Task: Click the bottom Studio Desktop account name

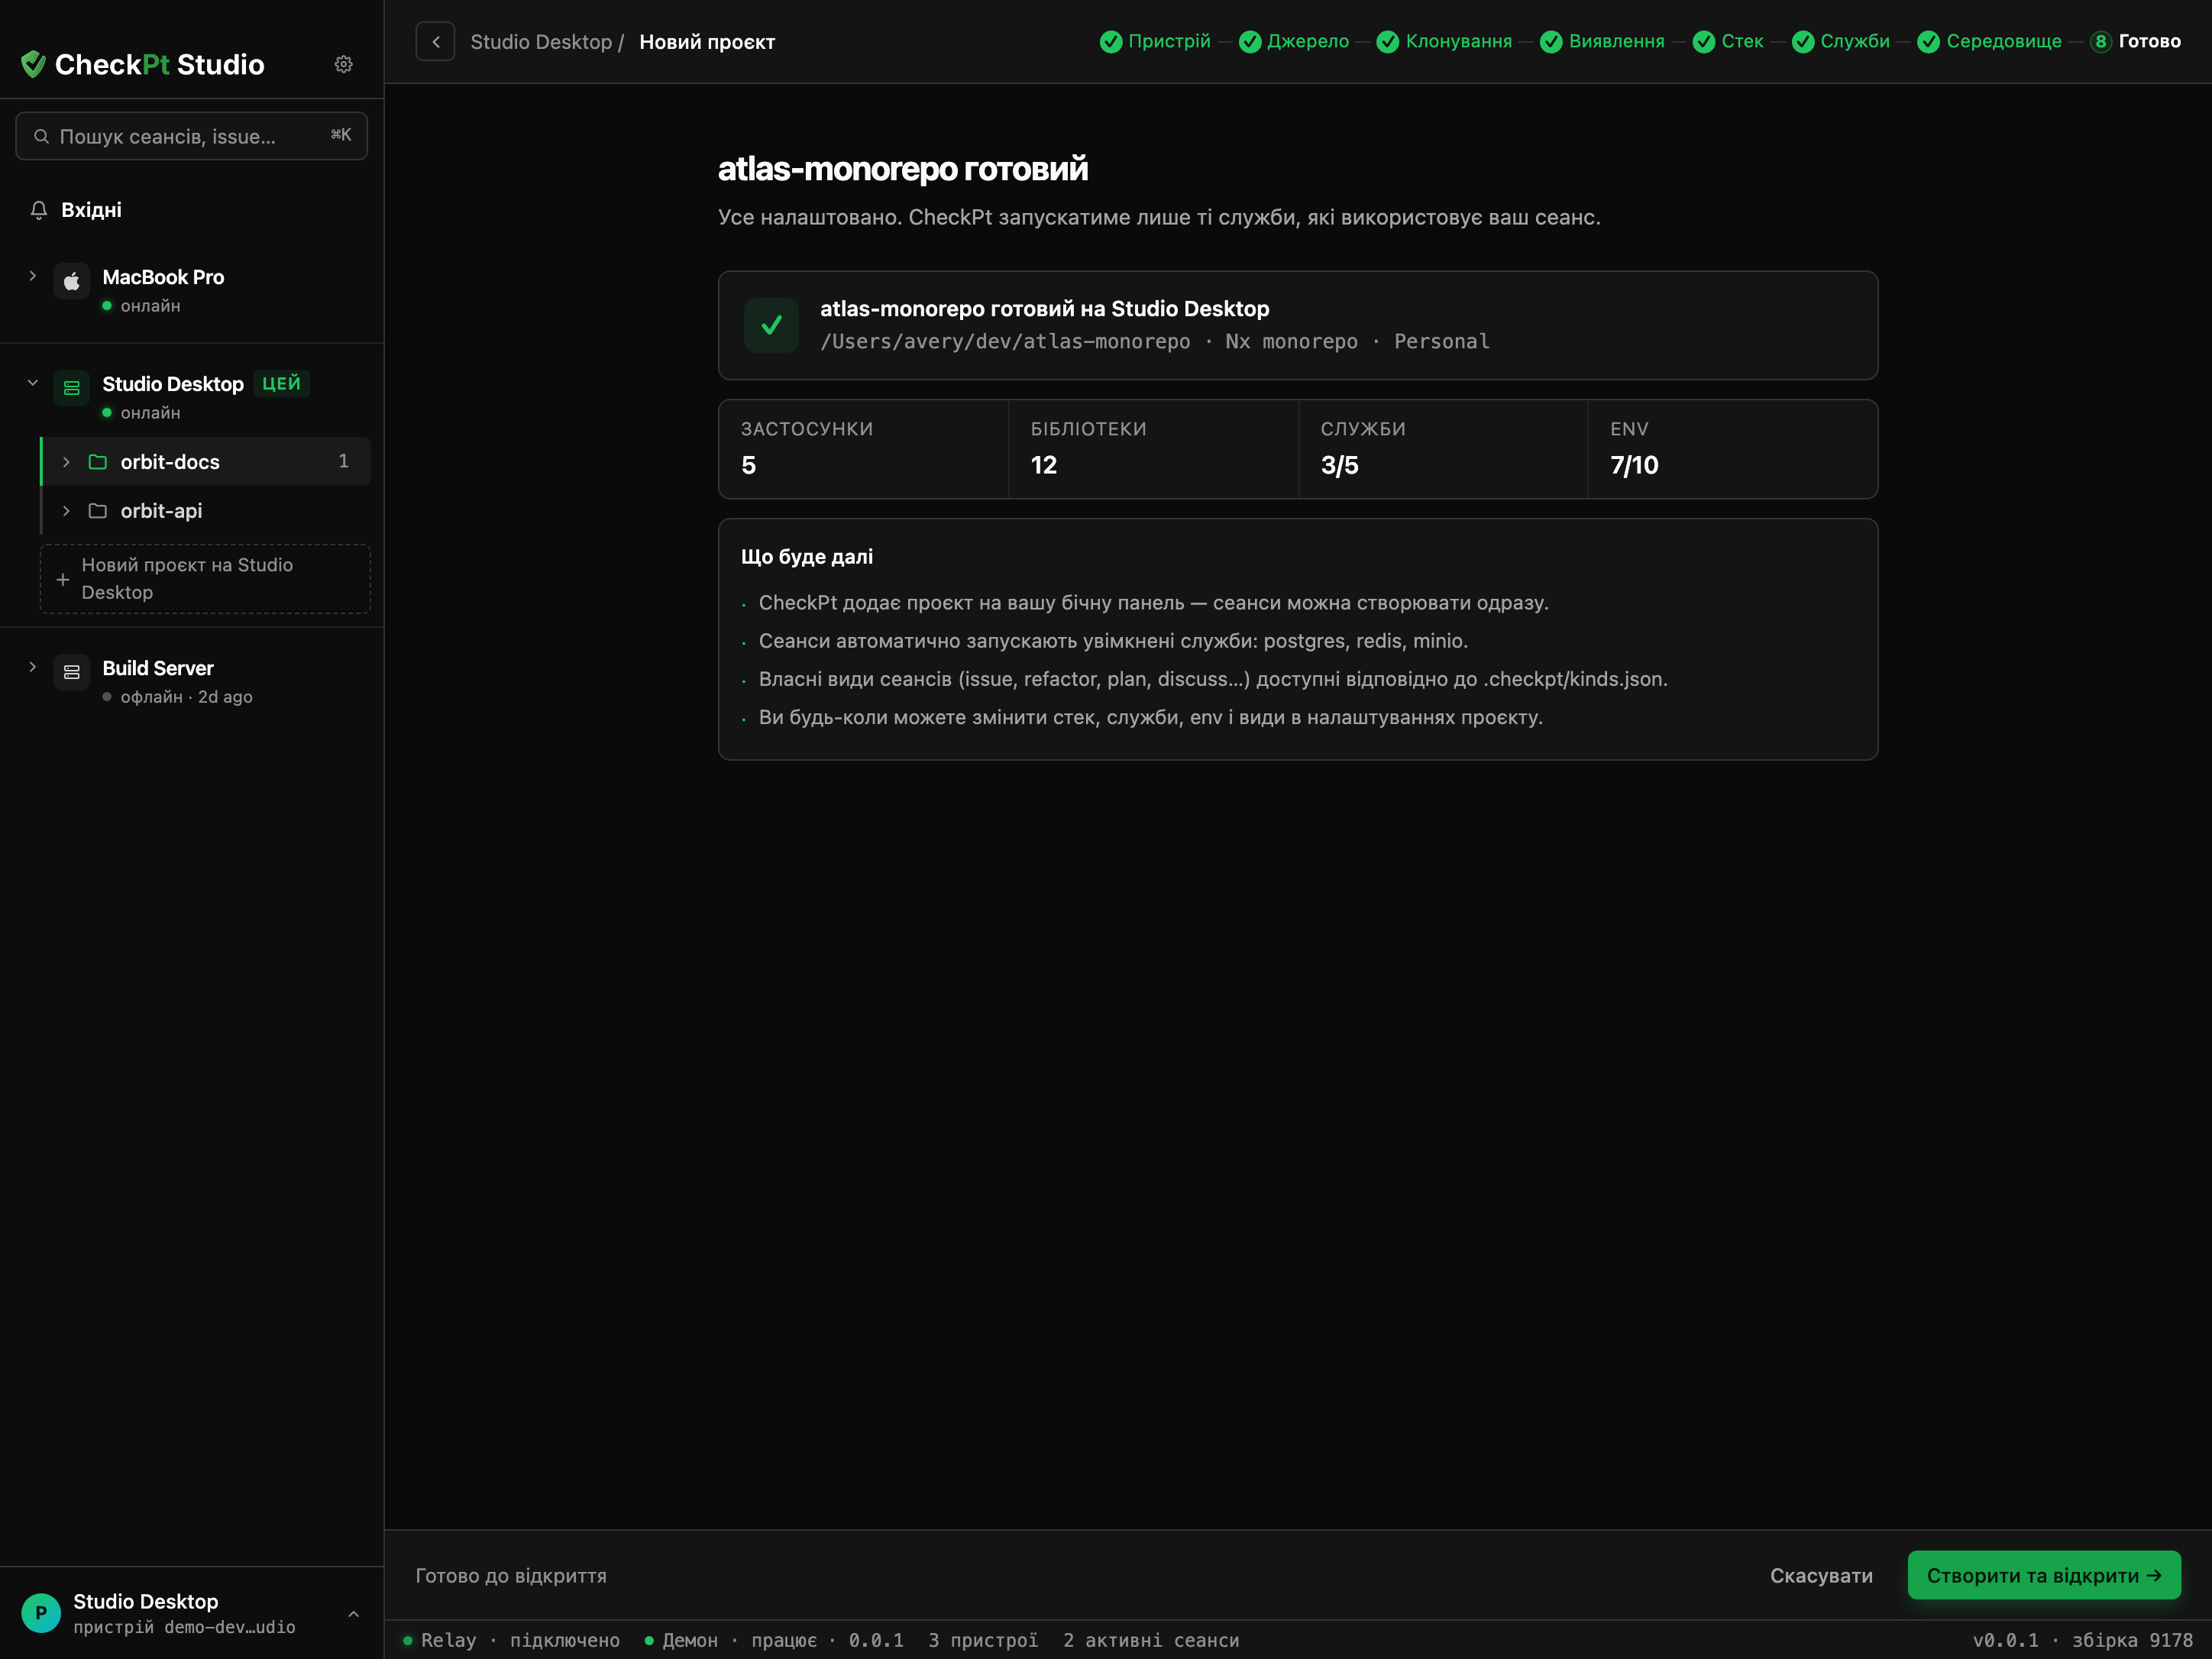Action: [x=145, y=1601]
